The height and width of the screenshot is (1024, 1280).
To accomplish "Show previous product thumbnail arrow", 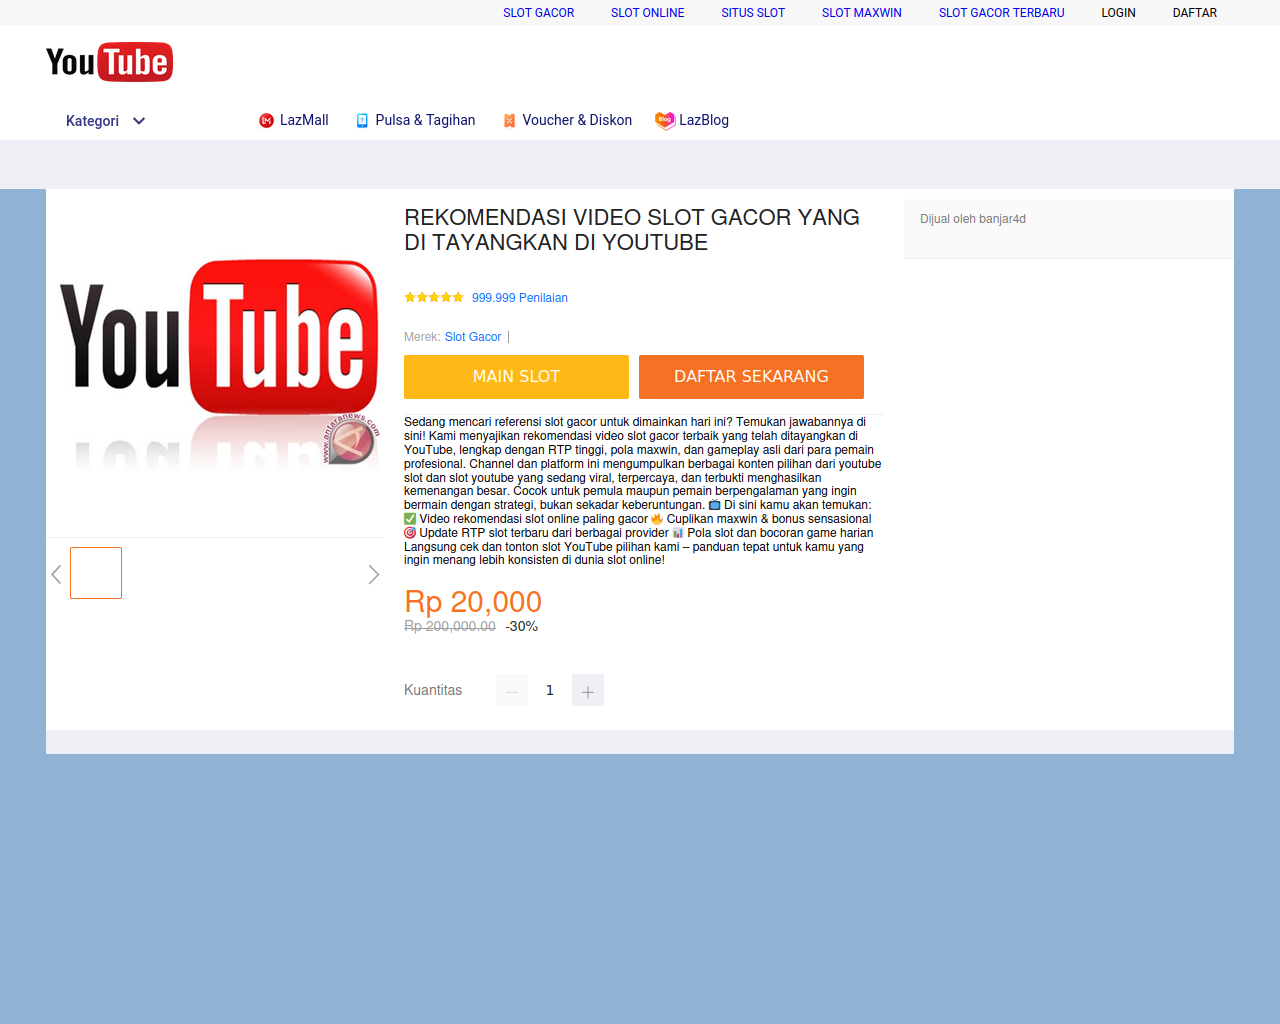I will [x=57, y=574].
